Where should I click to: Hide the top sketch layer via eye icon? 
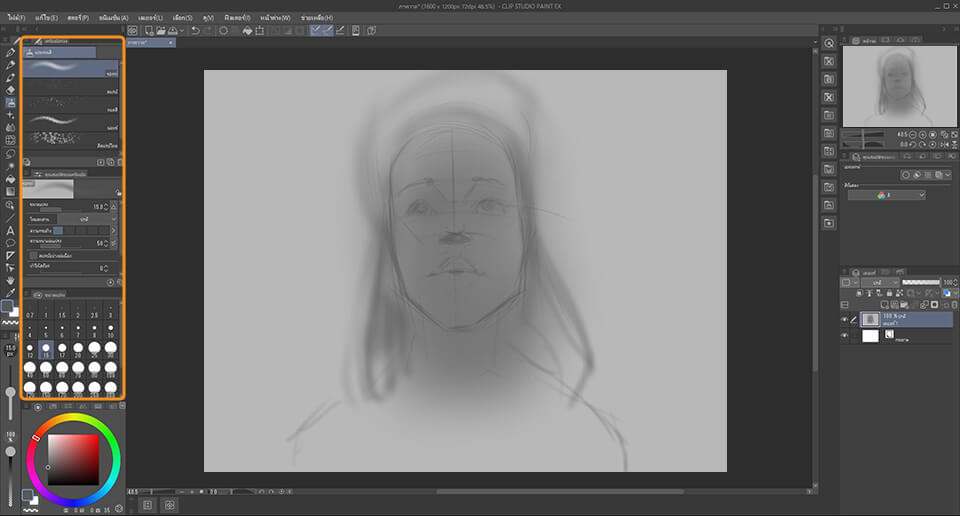[x=844, y=319]
